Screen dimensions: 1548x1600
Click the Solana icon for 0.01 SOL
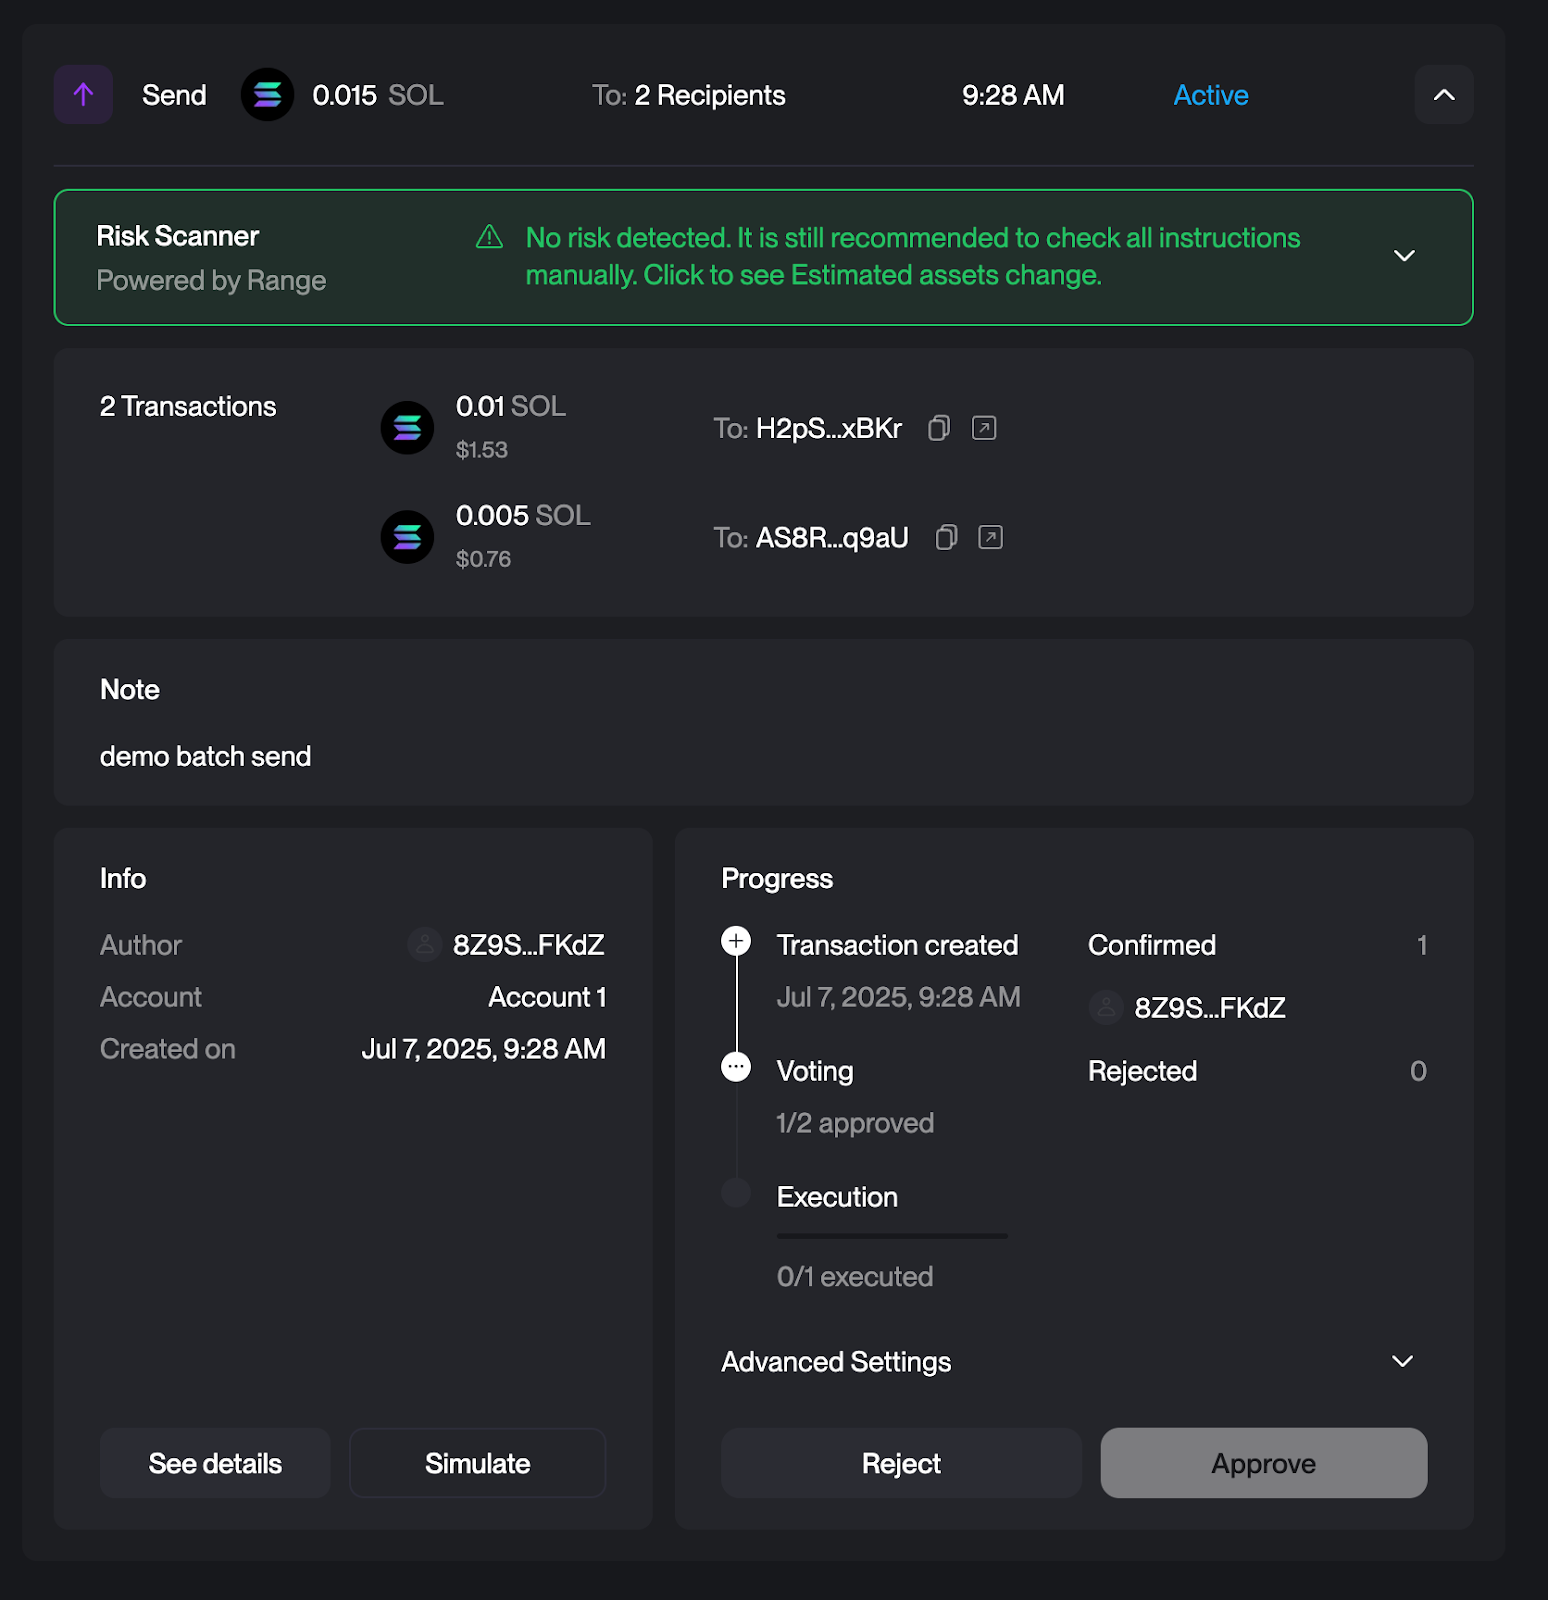coord(407,428)
